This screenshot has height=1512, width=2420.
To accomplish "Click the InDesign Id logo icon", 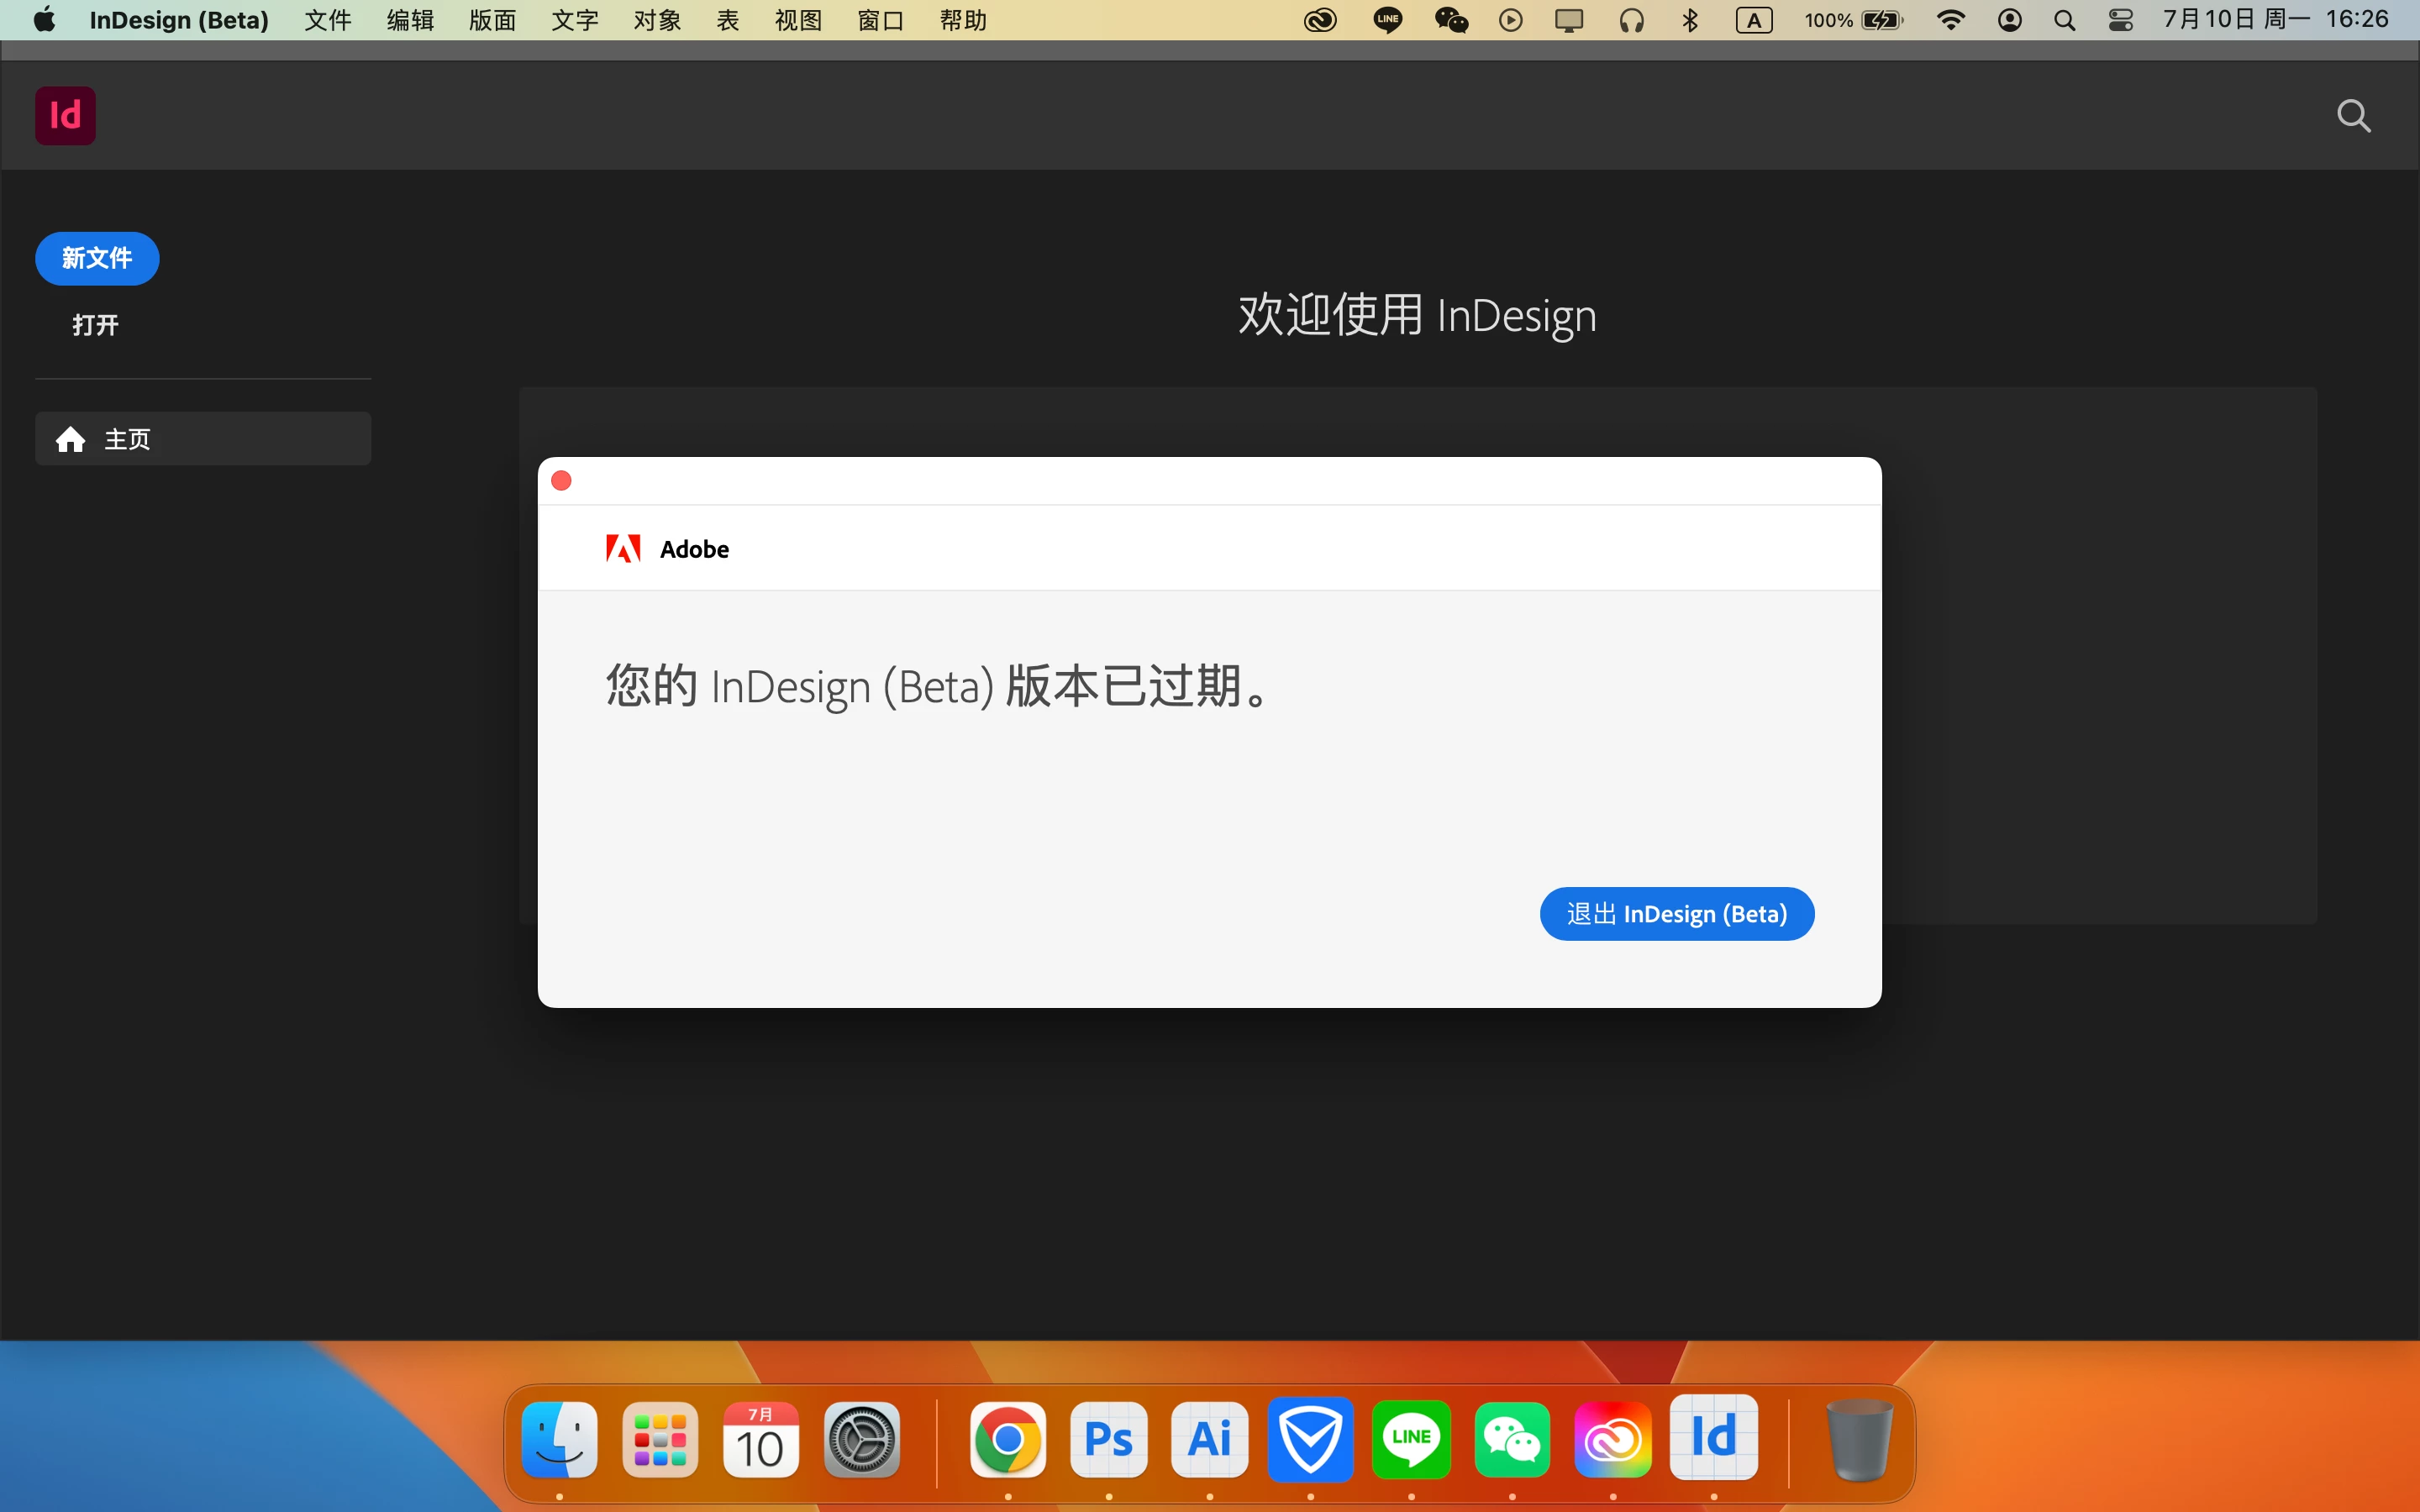I will click(x=65, y=116).
